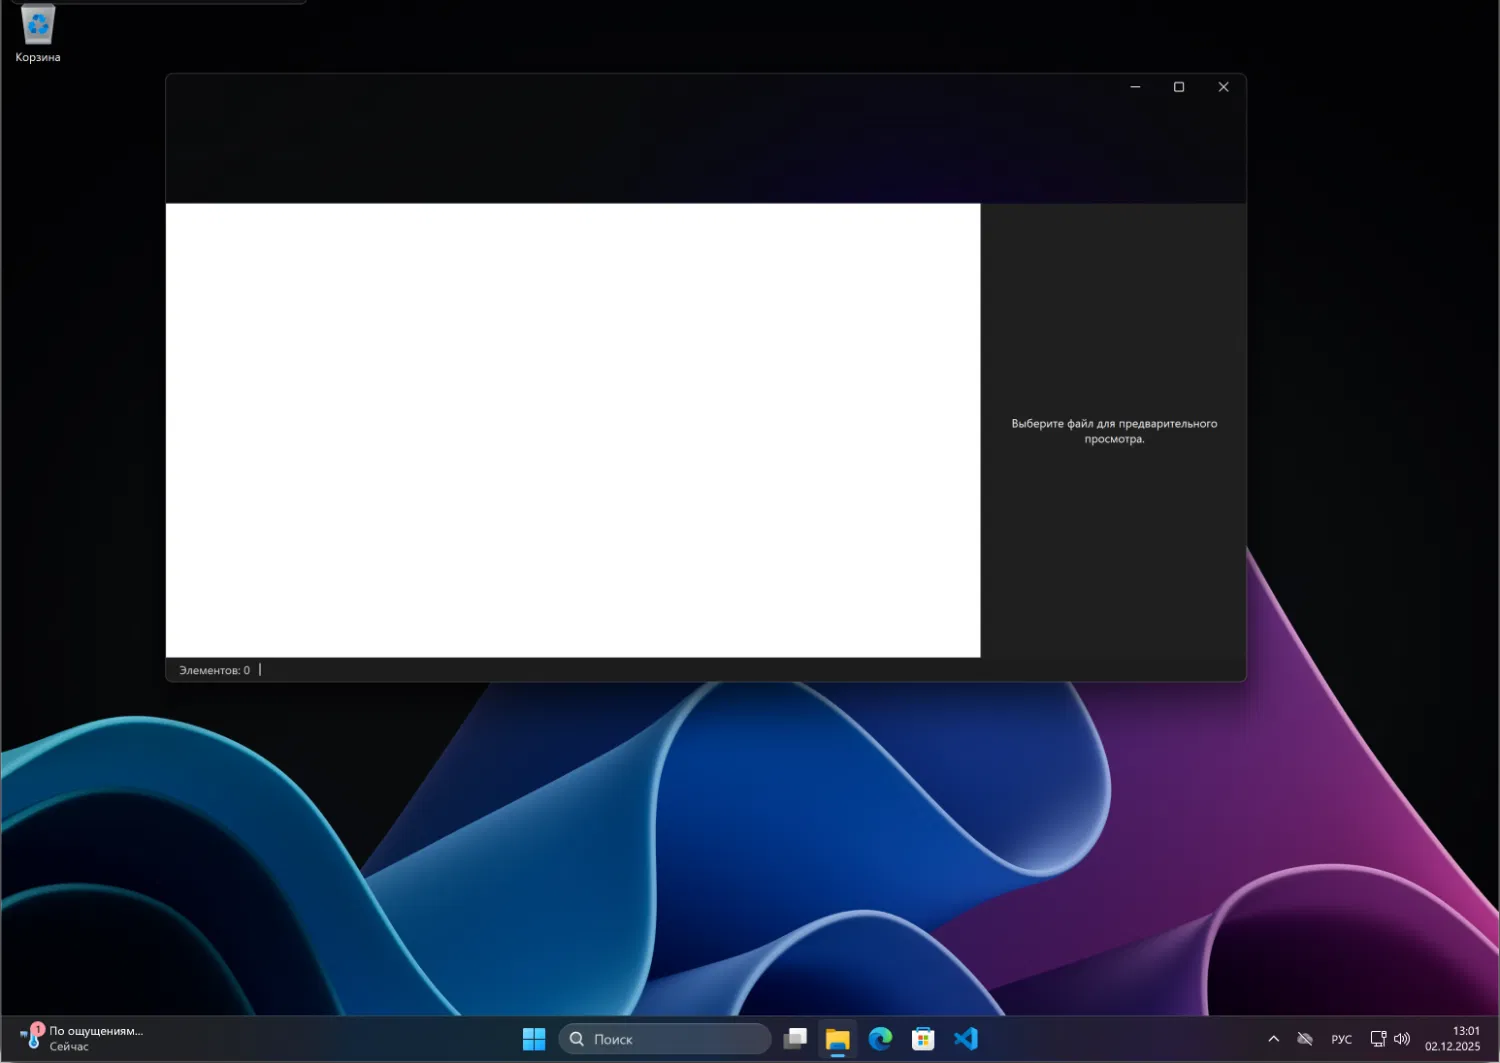Select the File Explorer taskbar icon
1500x1063 pixels.
837,1039
